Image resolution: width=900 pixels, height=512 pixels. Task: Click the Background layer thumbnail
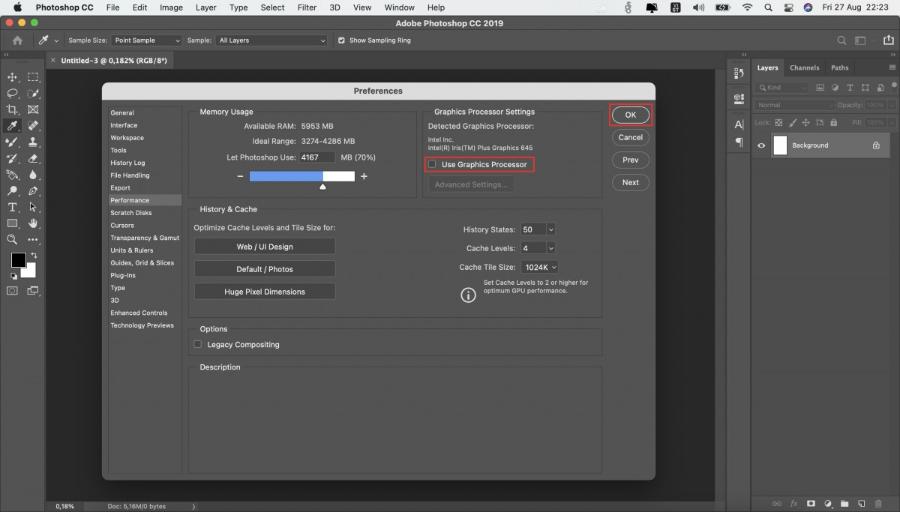tap(780, 145)
